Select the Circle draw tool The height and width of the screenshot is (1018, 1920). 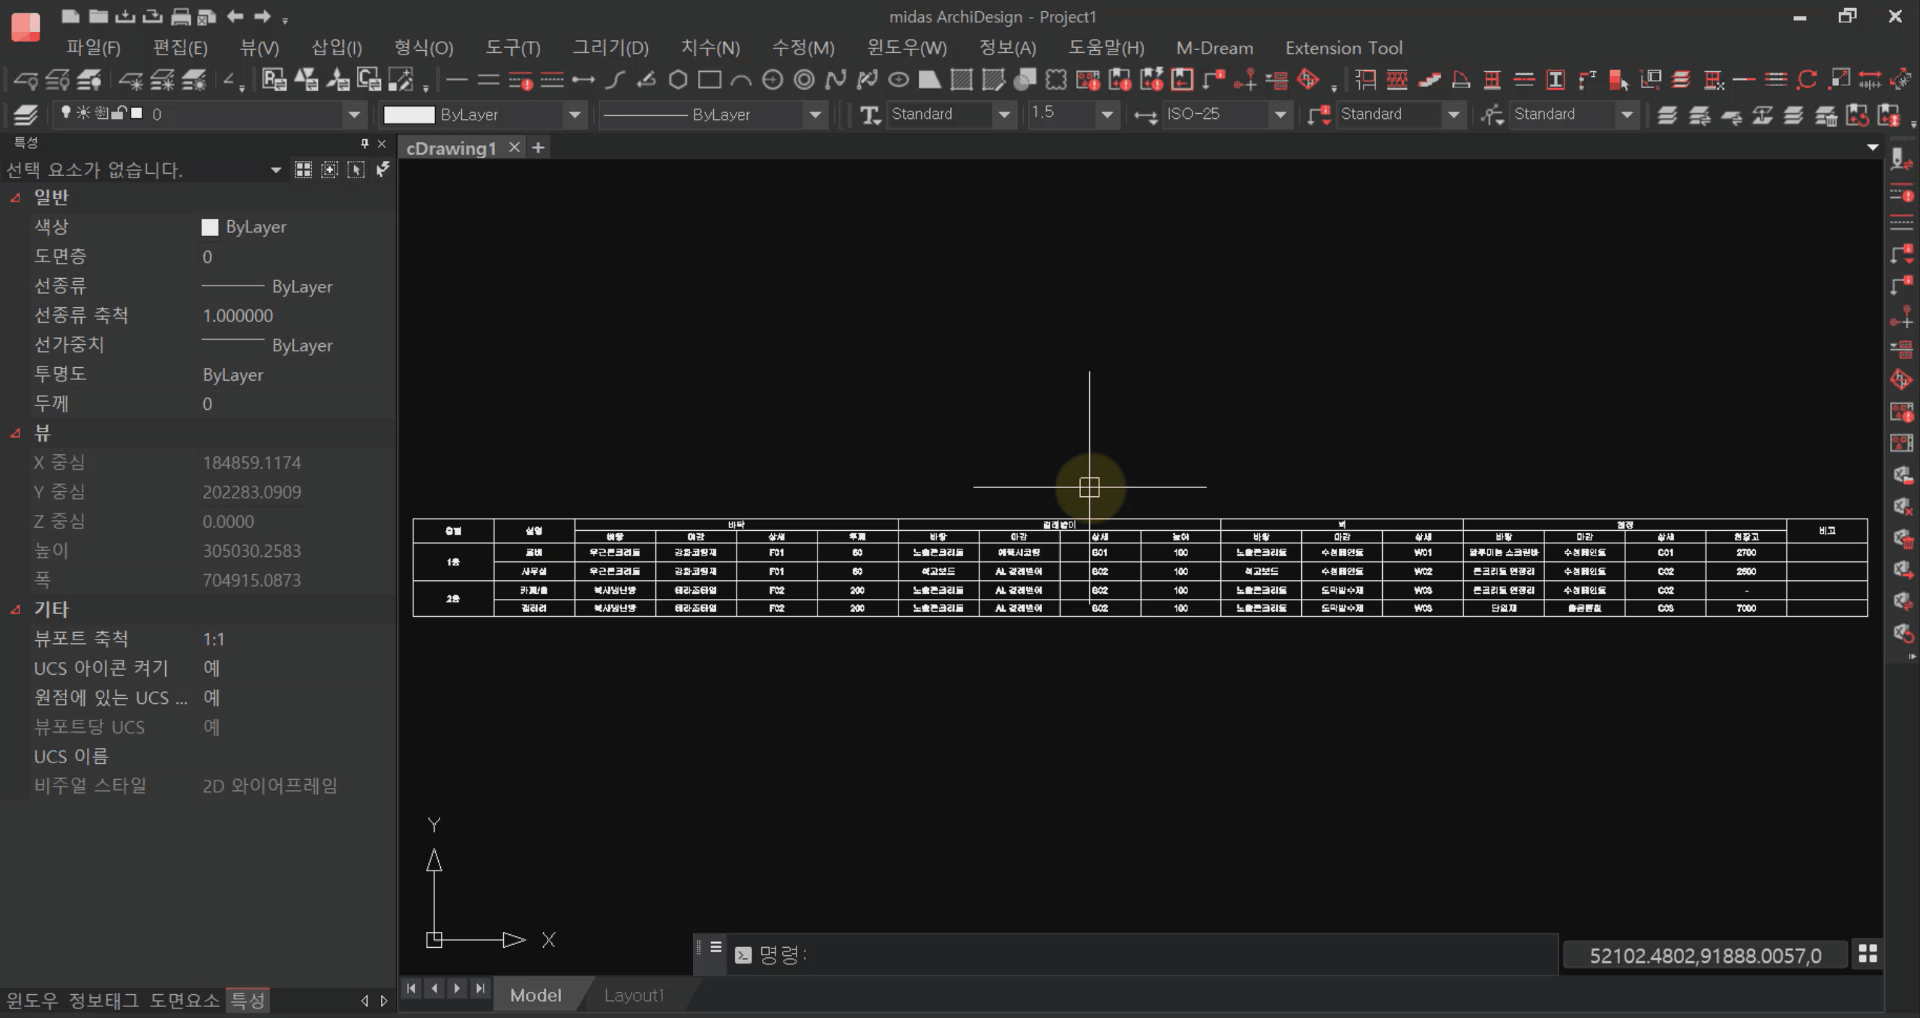pos(773,80)
